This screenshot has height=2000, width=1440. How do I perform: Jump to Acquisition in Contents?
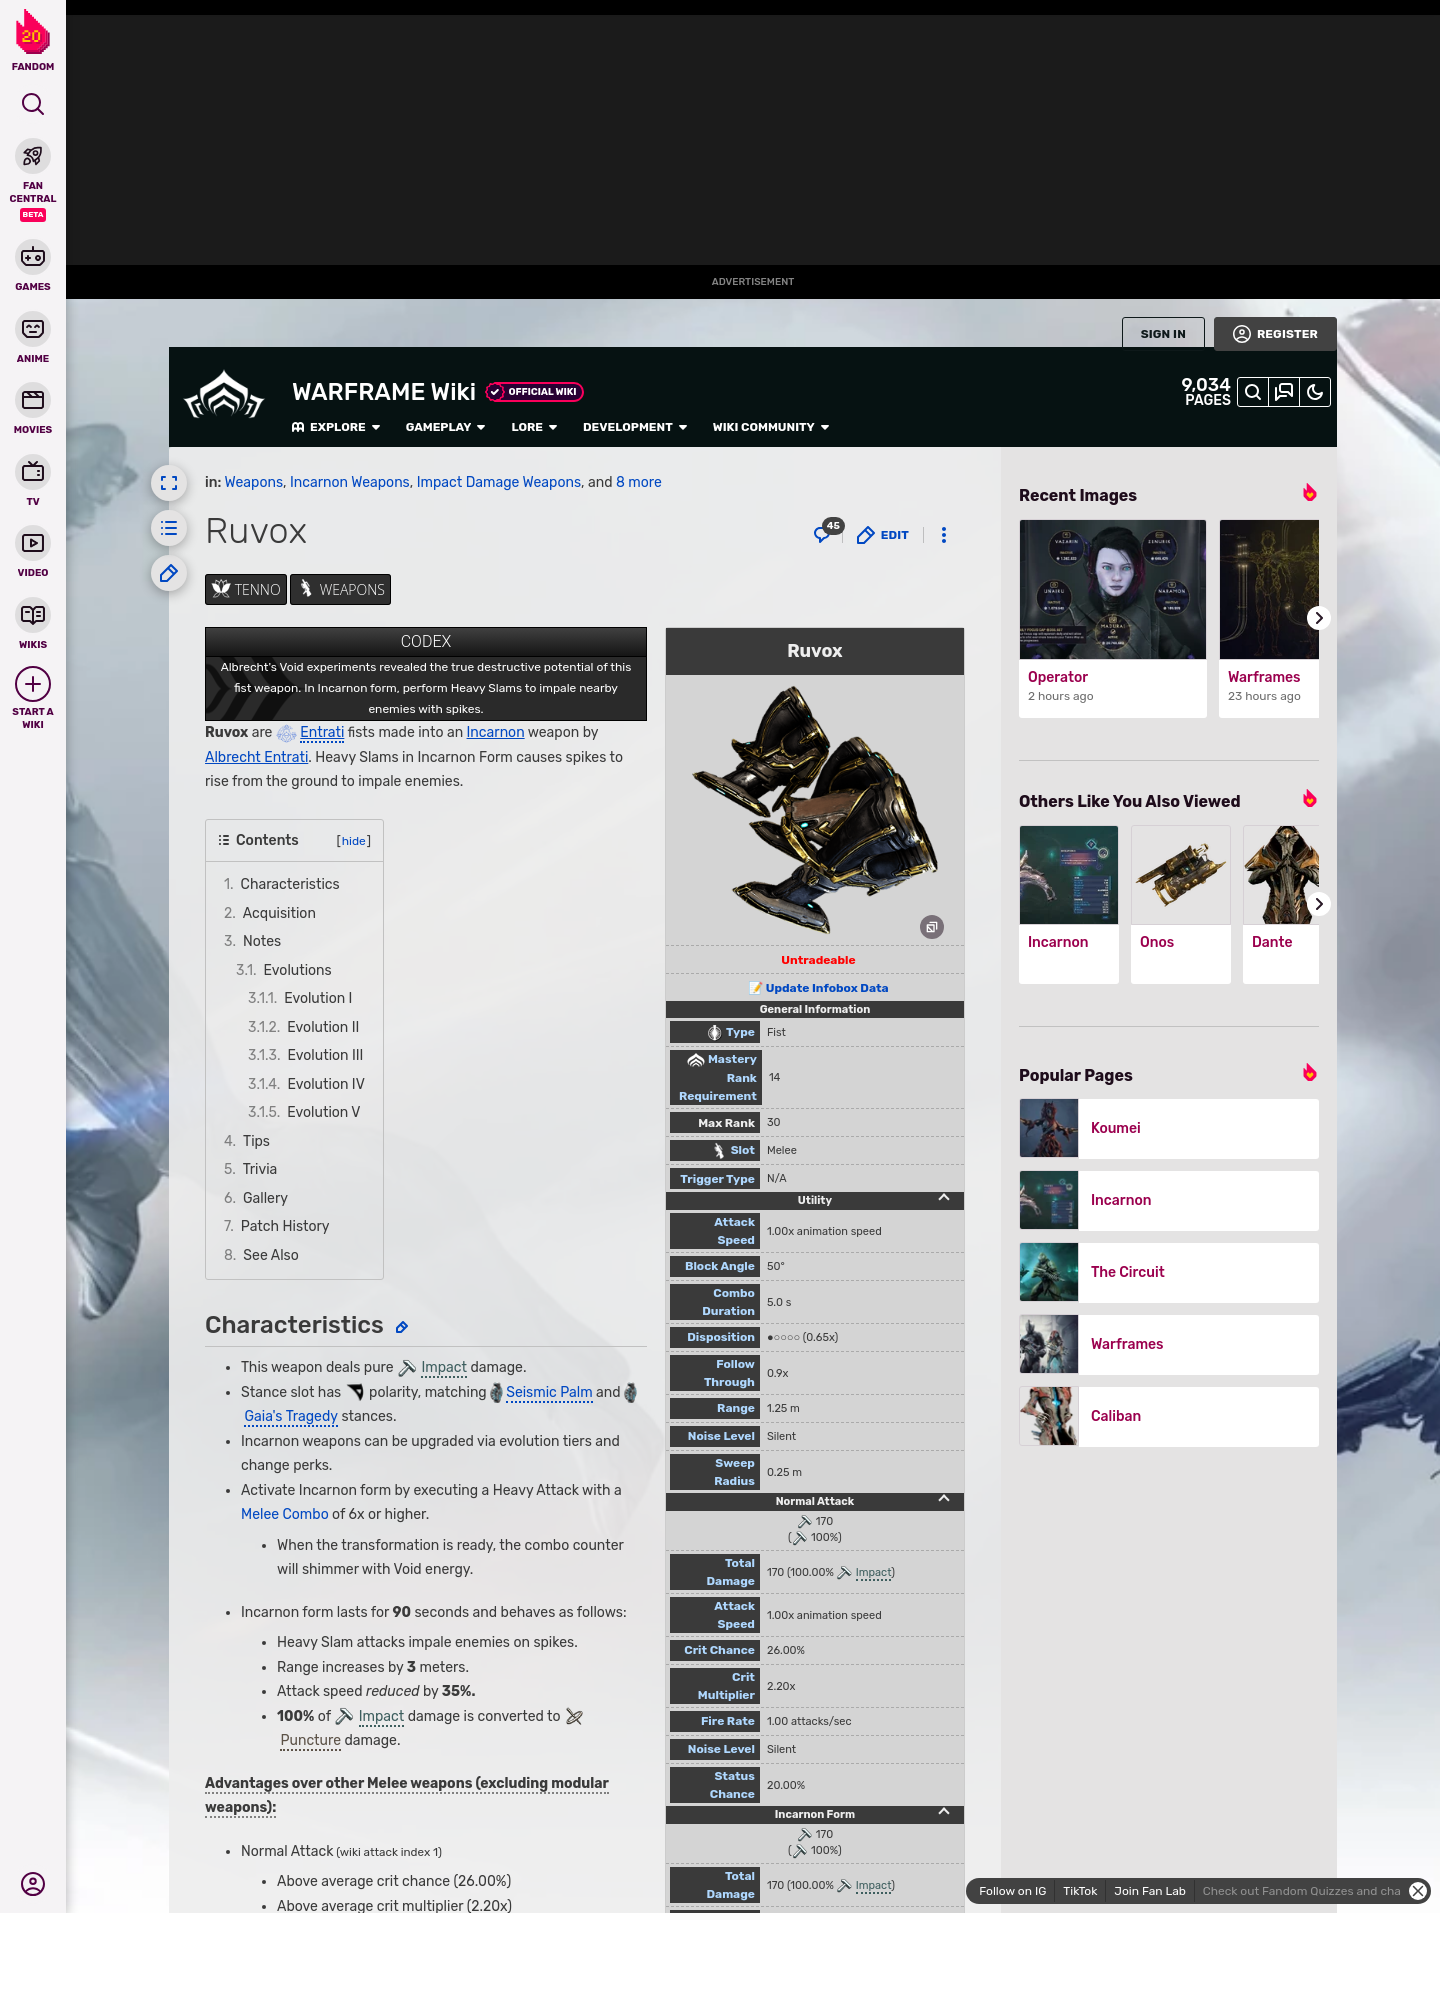pyautogui.click(x=279, y=913)
